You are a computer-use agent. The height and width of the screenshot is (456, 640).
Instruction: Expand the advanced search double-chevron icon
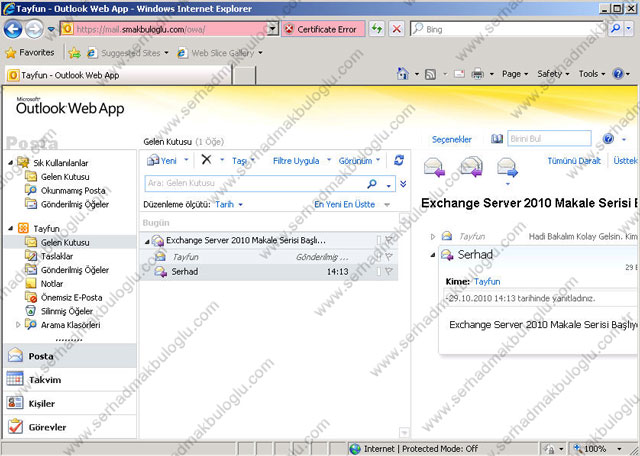pos(403,184)
